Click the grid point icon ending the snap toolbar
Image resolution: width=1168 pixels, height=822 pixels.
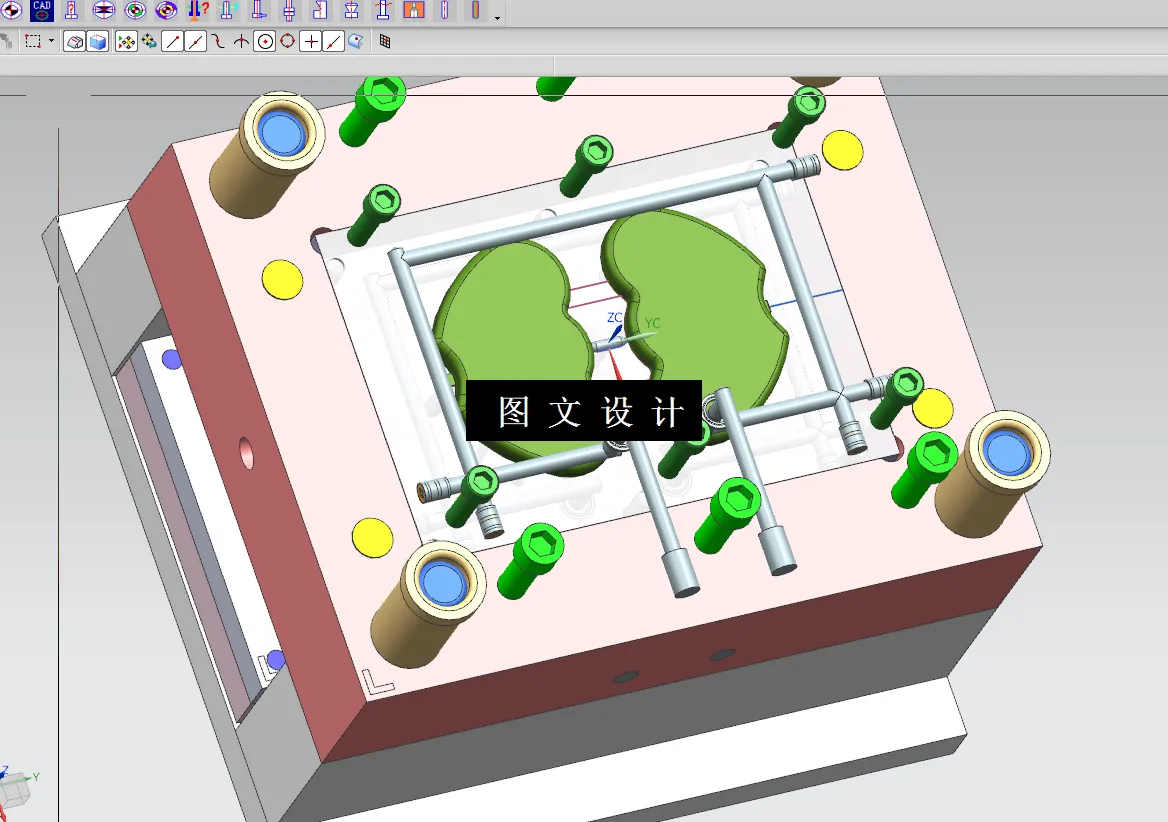pos(383,41)
